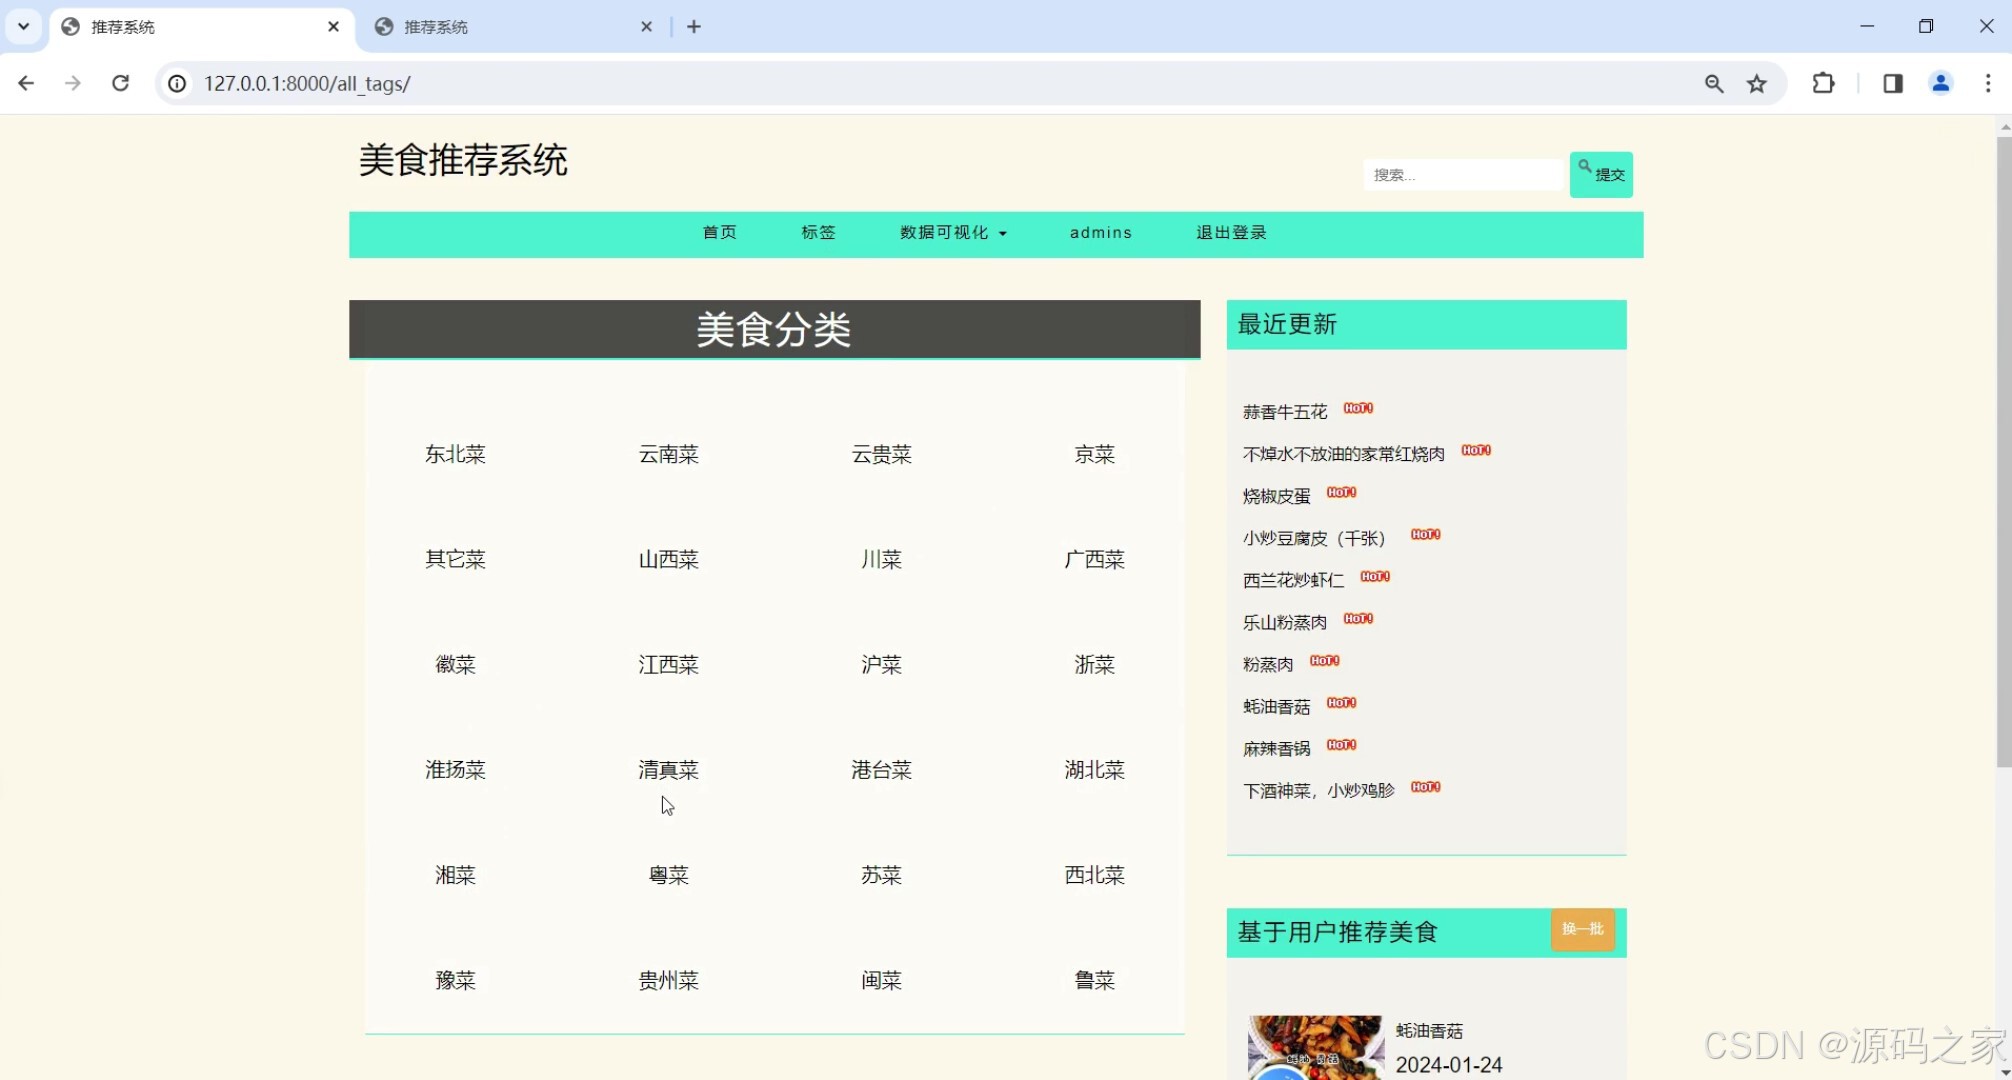Open the browser extensions puzzle icon
This screenshot has height=1080, width=2012.
(x=1823, y=83)
